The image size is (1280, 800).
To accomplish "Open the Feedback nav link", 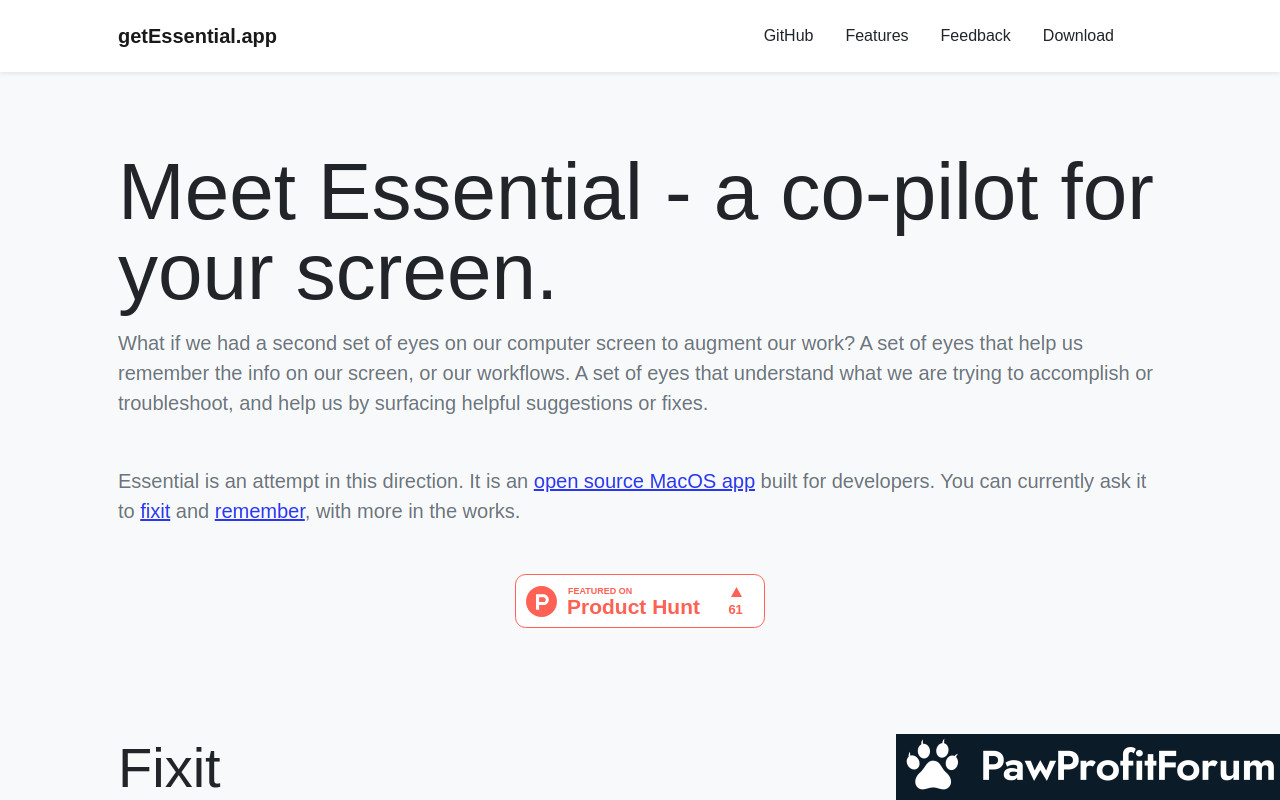I will click(975, 36).
